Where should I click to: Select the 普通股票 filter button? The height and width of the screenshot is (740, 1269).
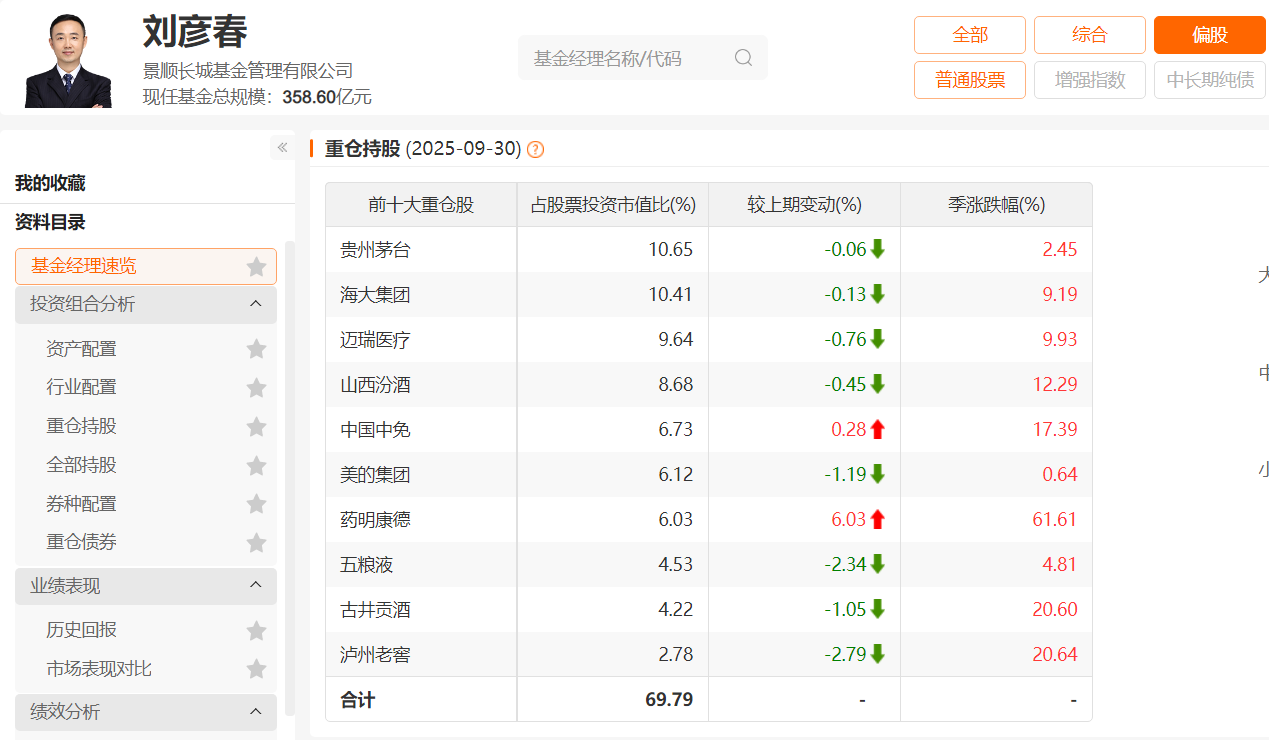coord(970,80)
